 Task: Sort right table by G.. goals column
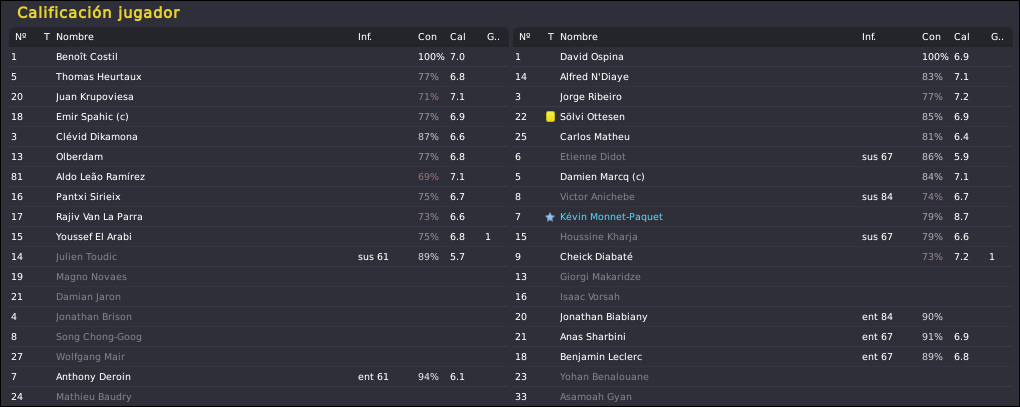tap(997, 37)
